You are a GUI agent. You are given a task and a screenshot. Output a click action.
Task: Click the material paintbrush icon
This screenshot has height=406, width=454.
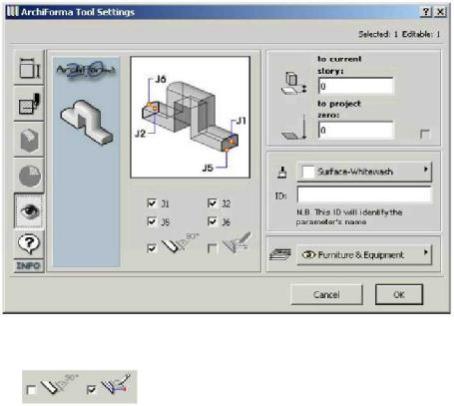(282, 172)
